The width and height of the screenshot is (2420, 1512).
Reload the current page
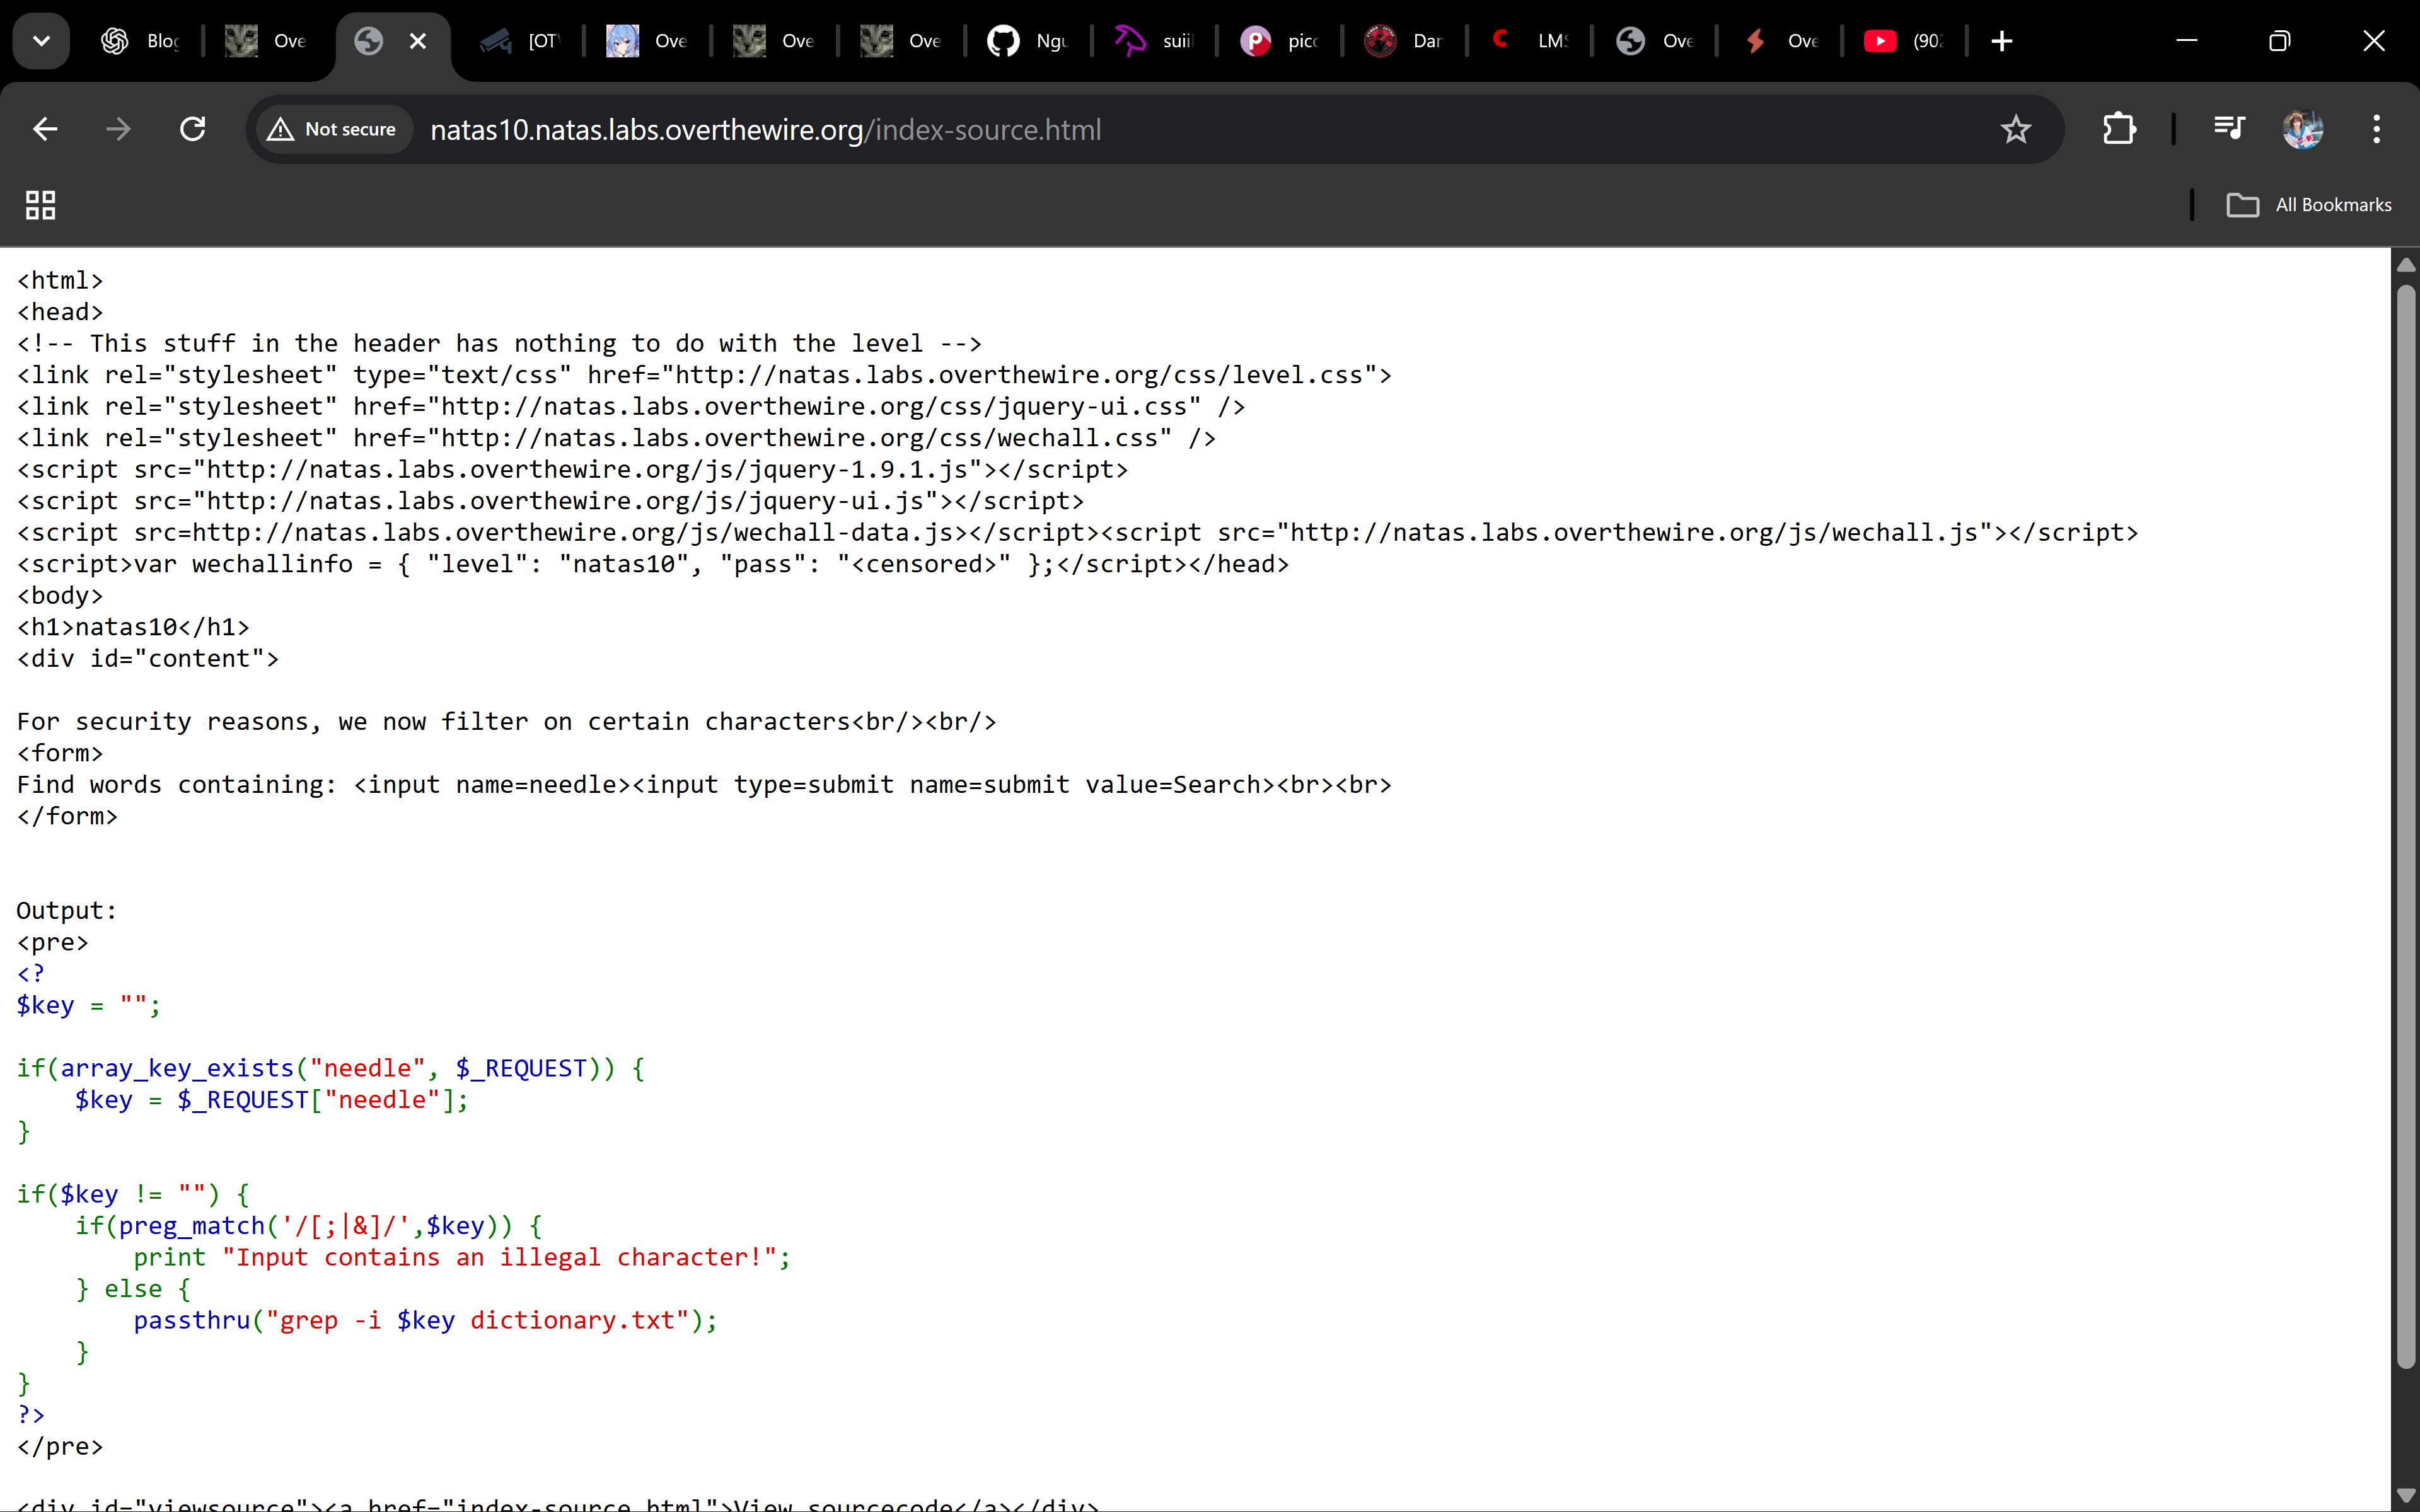click(x=192, y=129)
